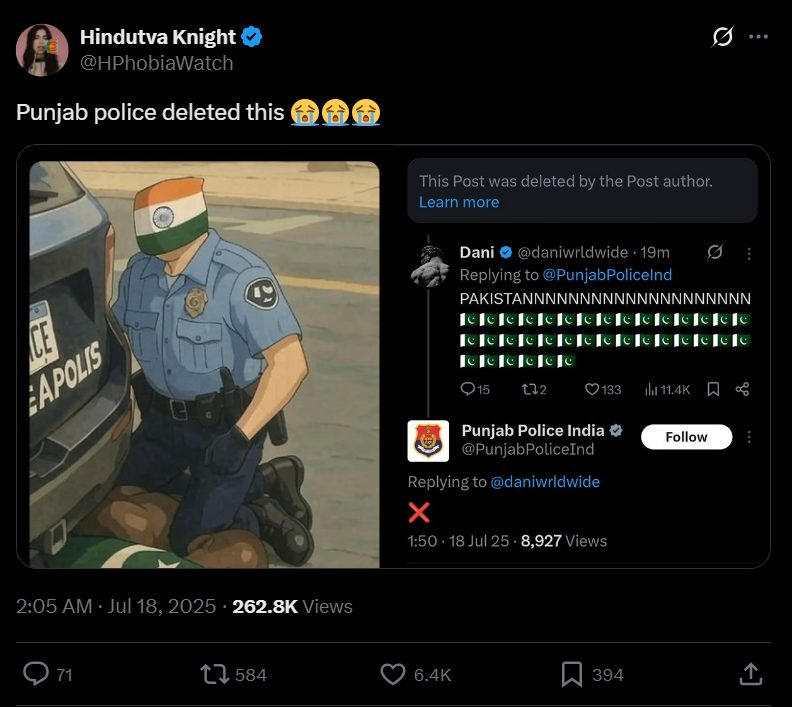The image size is (792, 707).
Task: Open more options on Dani's reply
Action: (x=750, y=253)
